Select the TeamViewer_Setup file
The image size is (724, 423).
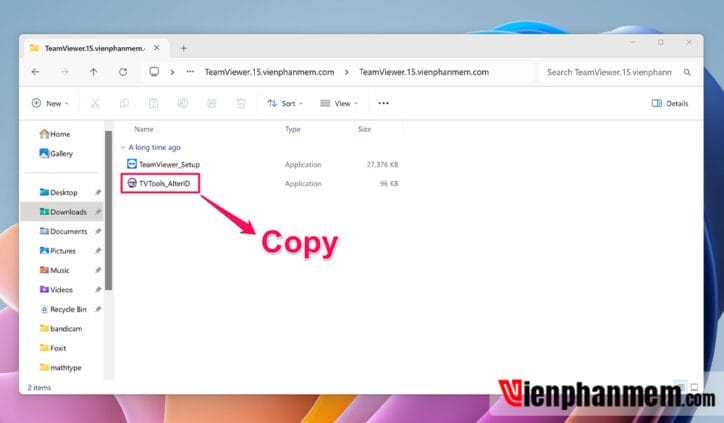169,164
